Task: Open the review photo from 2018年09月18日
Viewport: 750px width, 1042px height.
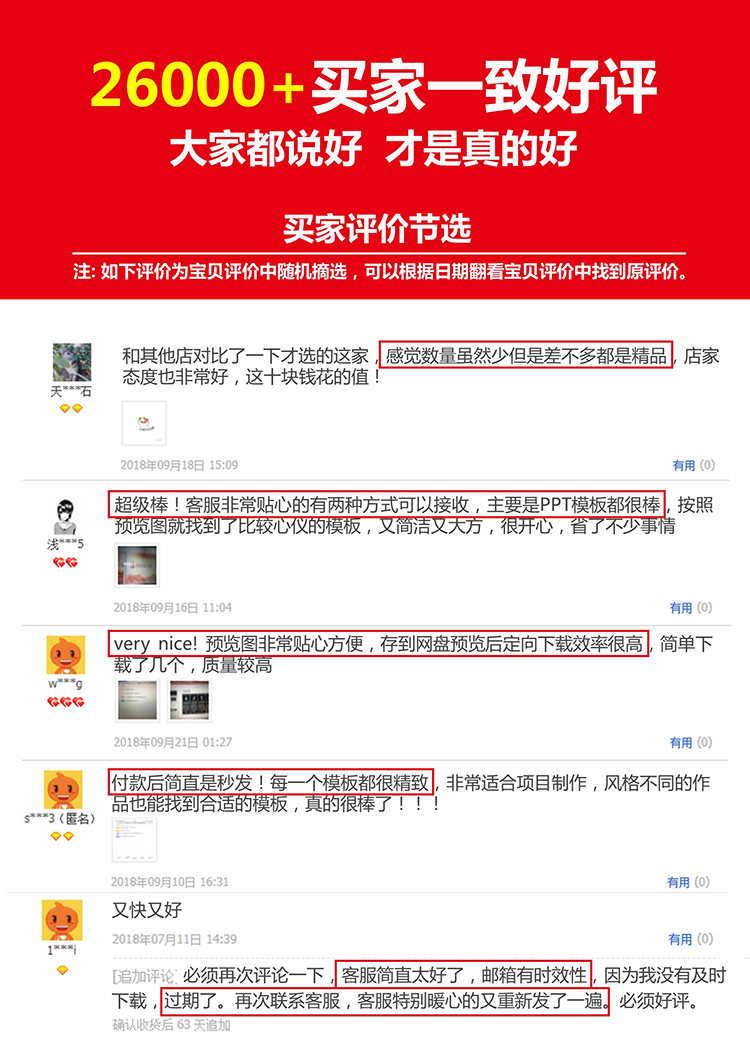Action: 144,423
